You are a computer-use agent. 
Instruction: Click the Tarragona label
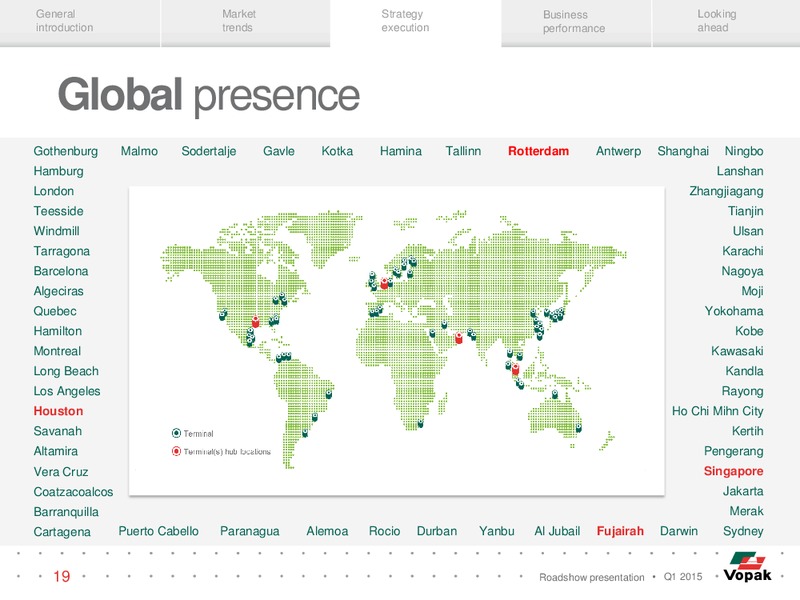click(61, 252)
